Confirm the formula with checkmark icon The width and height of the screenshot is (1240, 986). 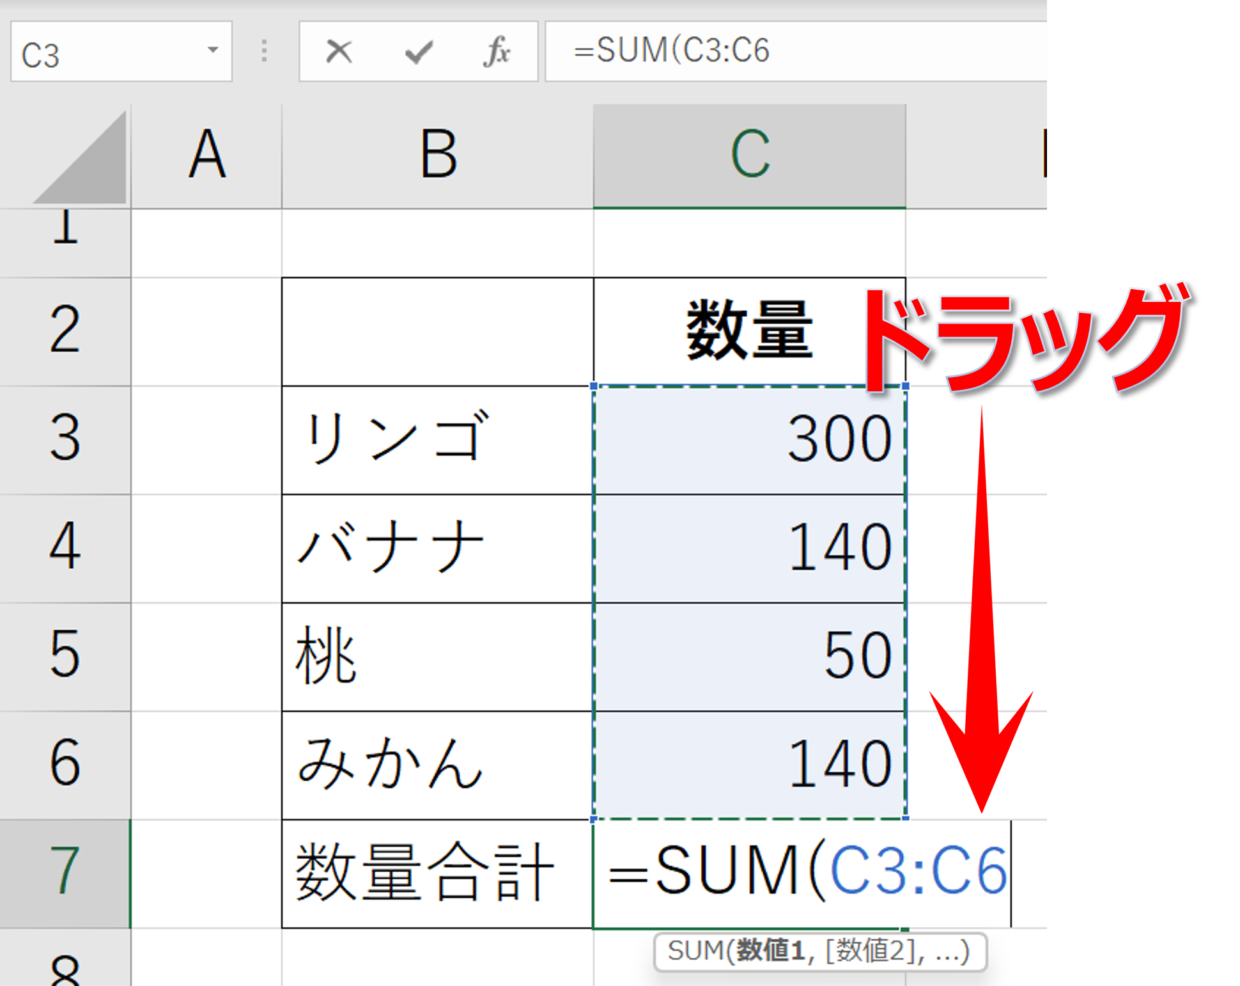pos(418,51)
